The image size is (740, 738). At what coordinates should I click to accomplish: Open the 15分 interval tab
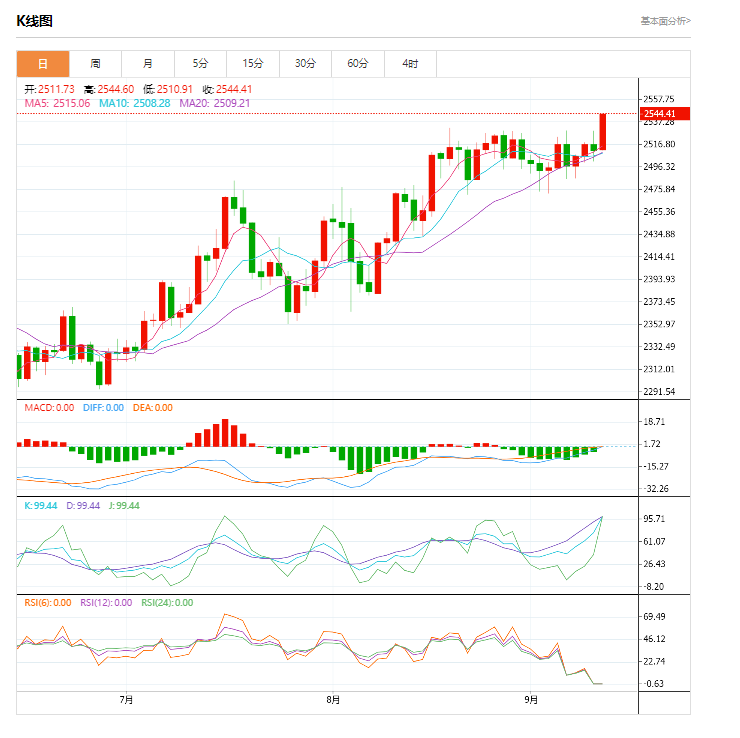point(253,64)
